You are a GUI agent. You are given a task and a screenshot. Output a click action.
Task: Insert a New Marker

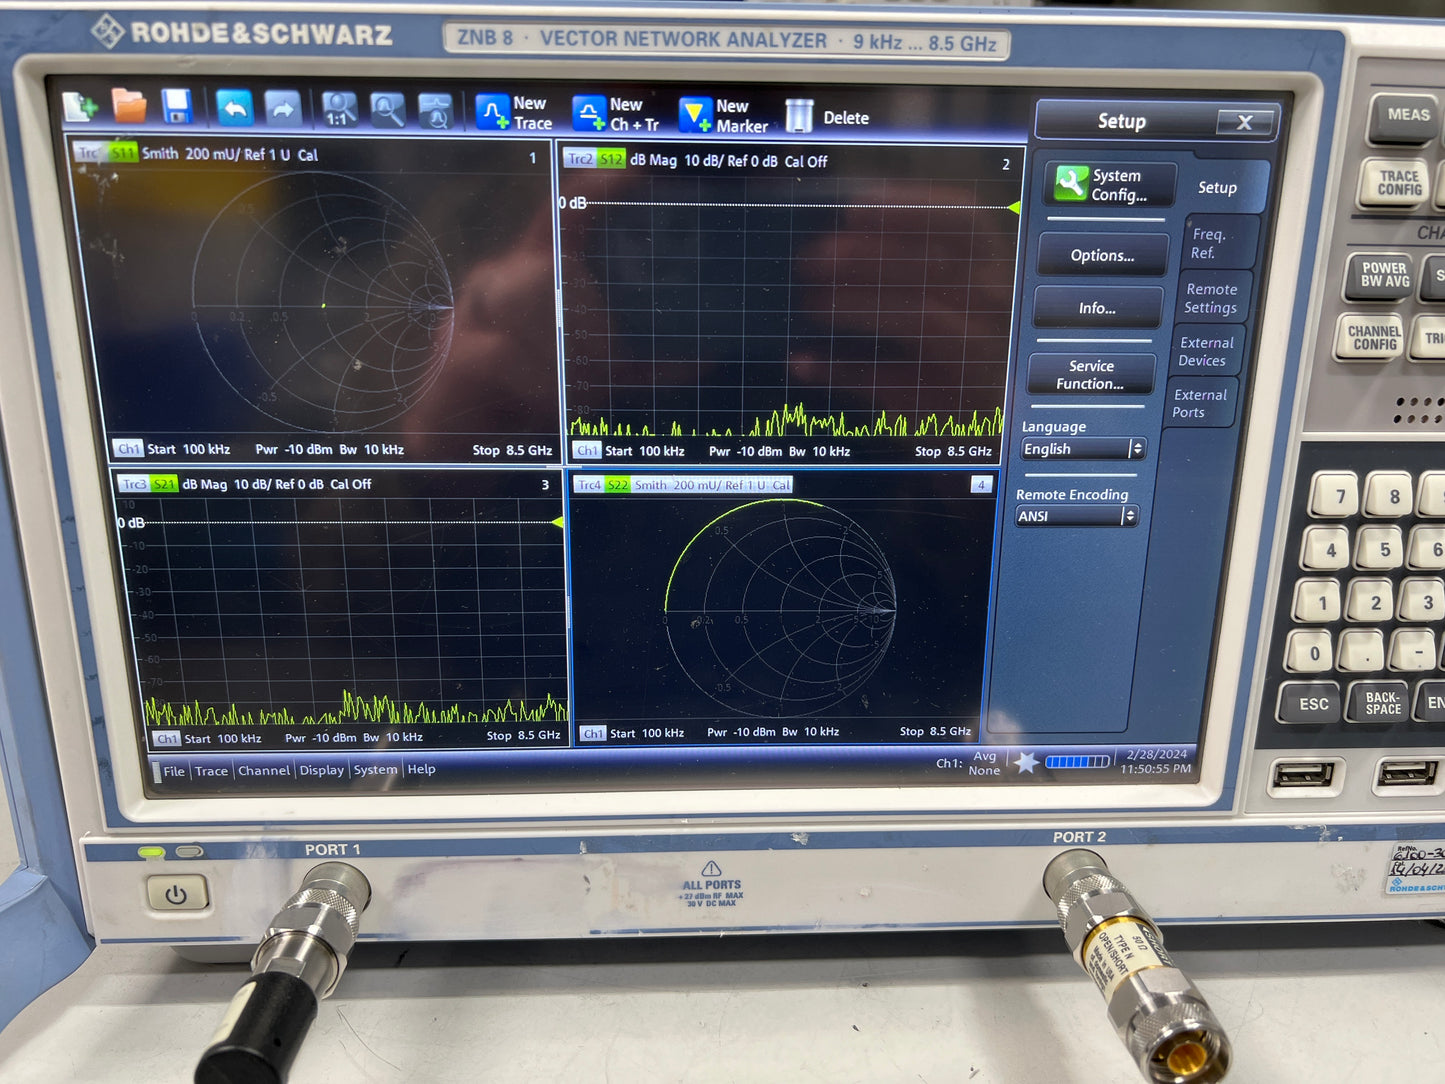723,116
